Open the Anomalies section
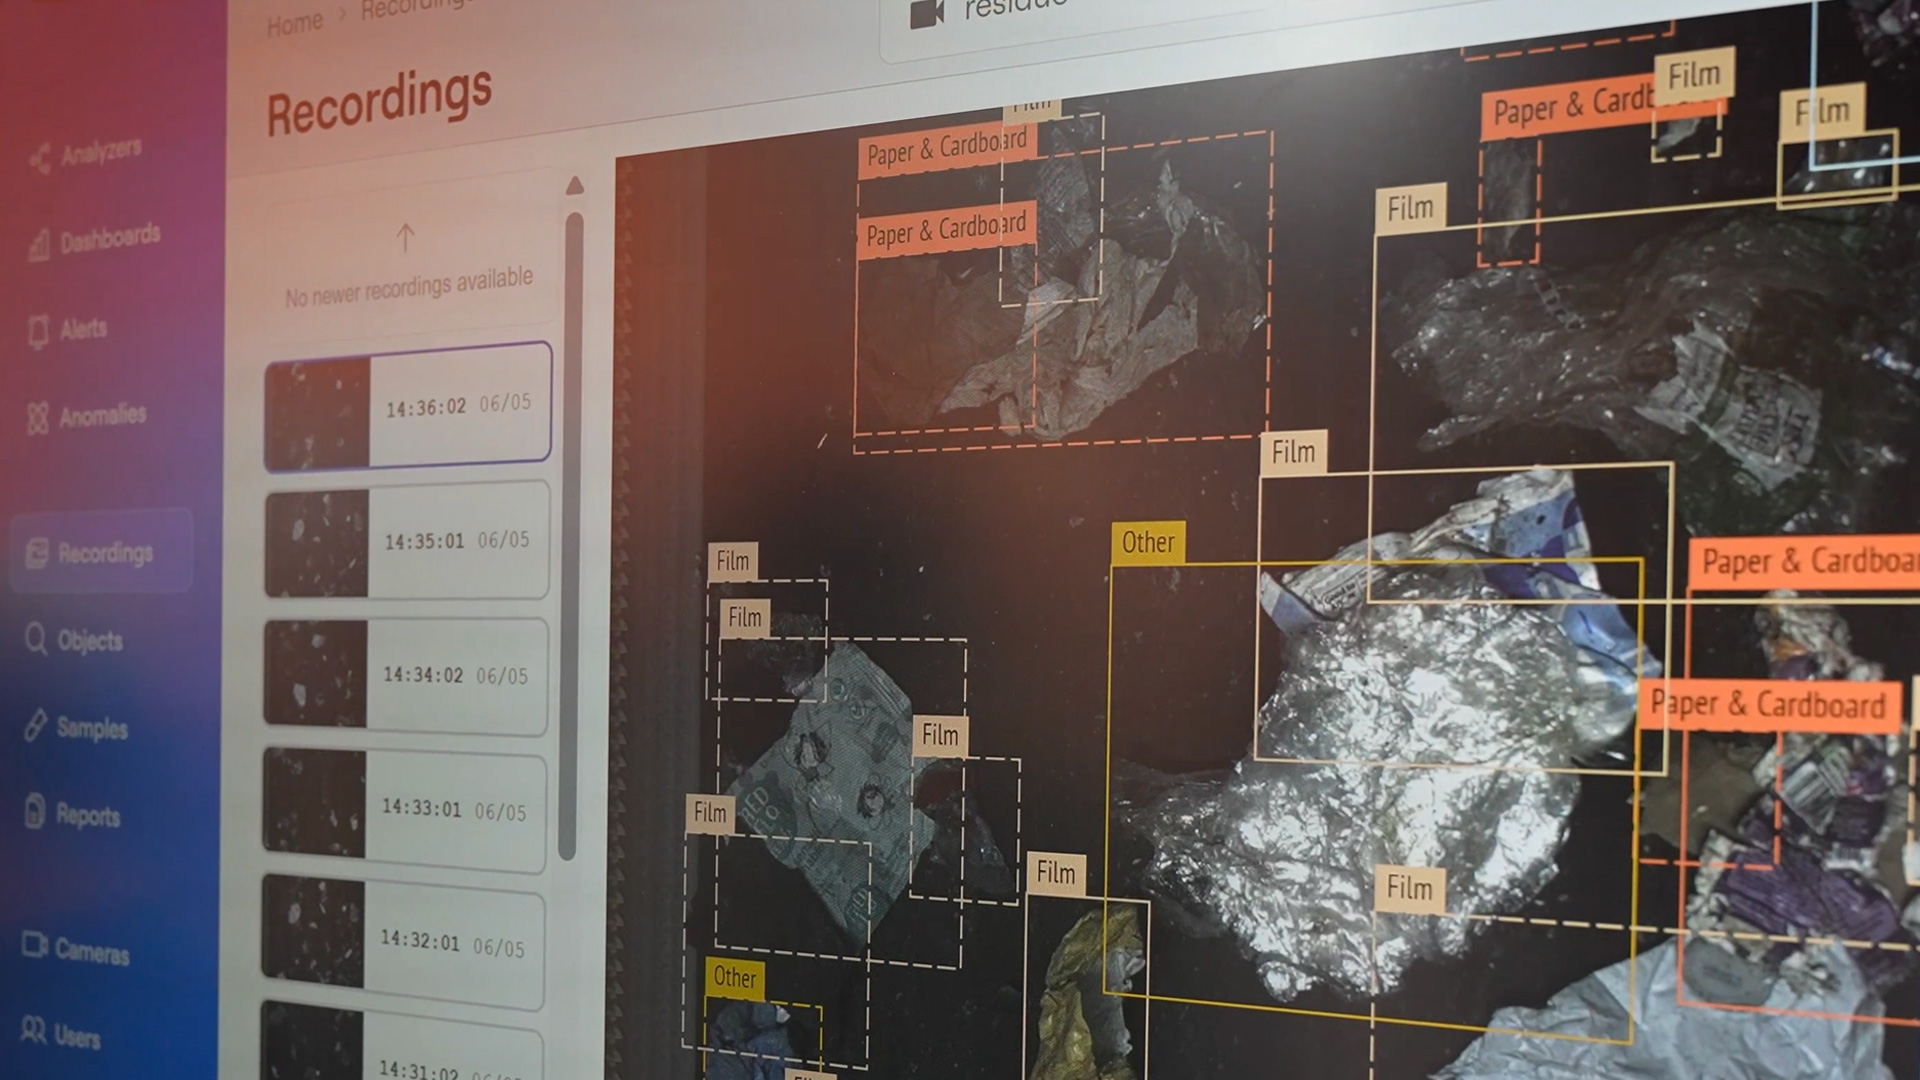 (x=102, y=415)
